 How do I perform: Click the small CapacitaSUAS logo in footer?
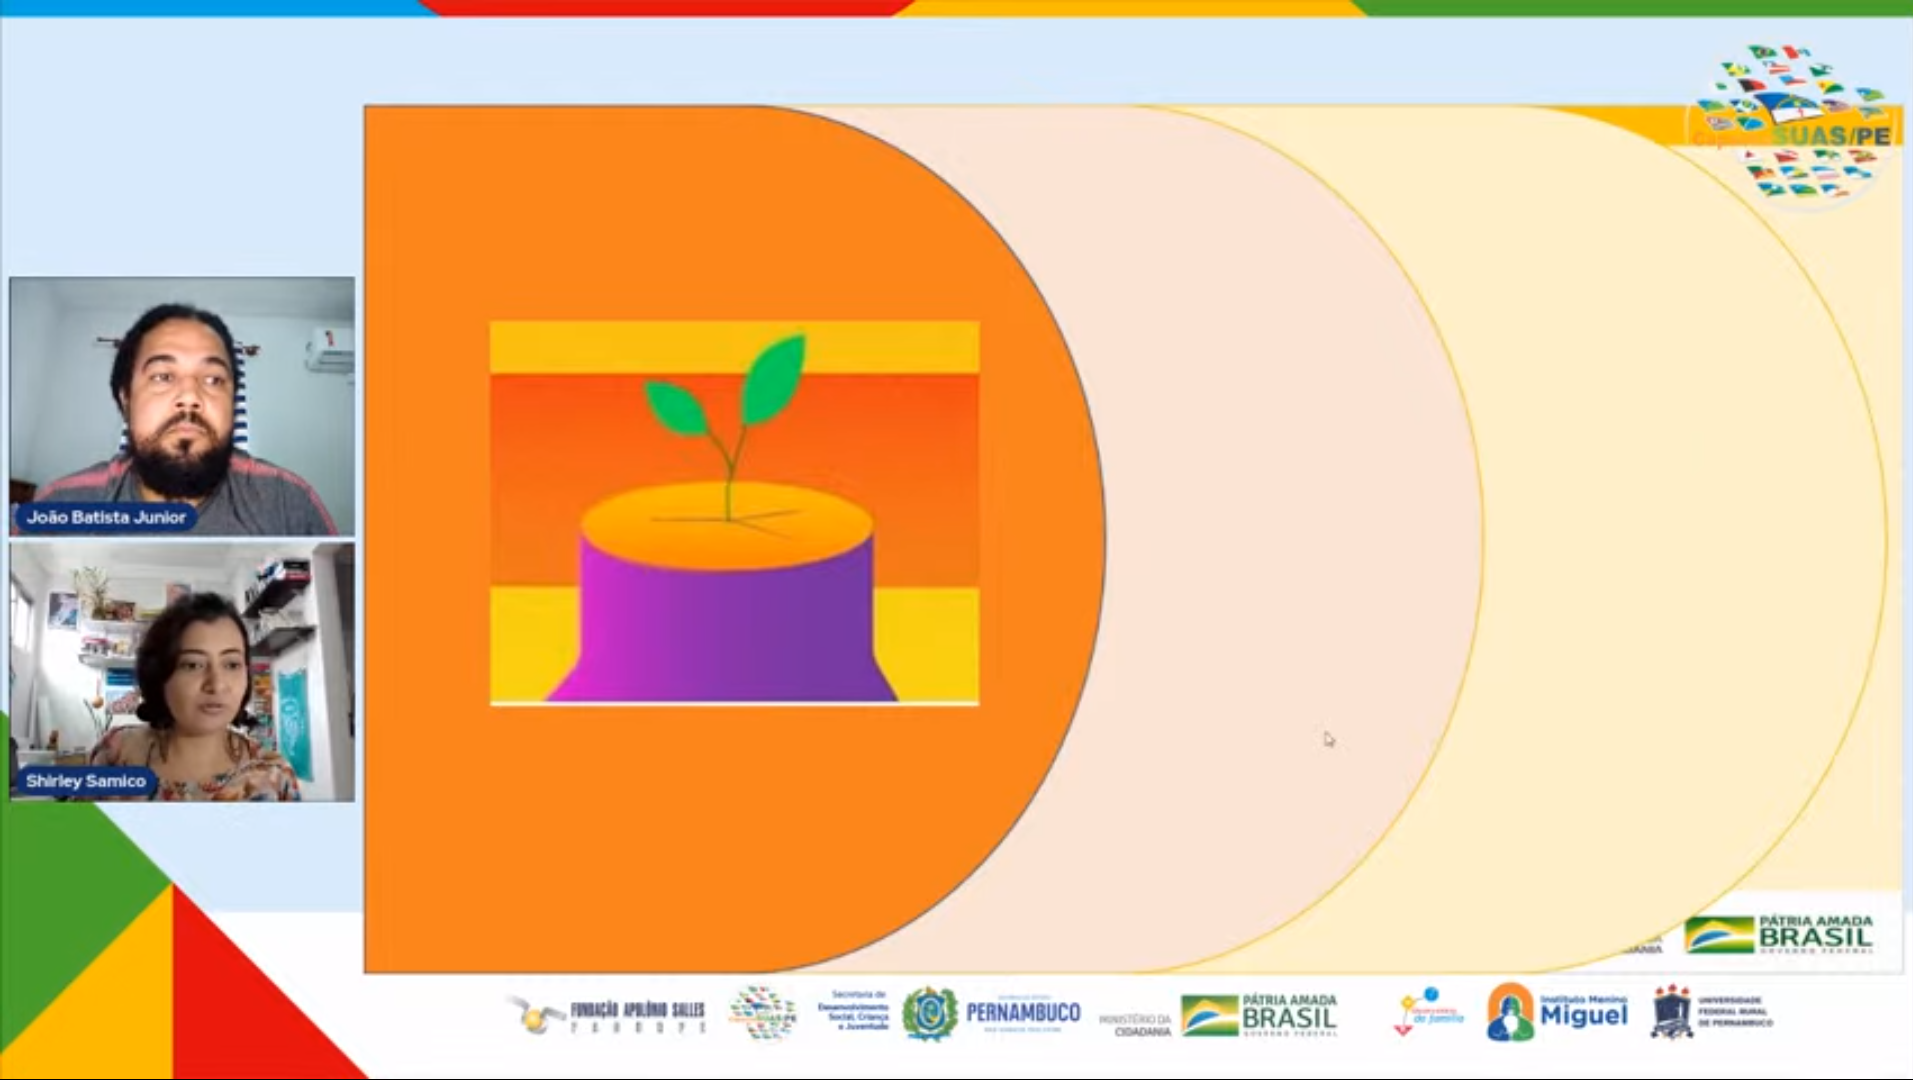[x=763, y=1014]
